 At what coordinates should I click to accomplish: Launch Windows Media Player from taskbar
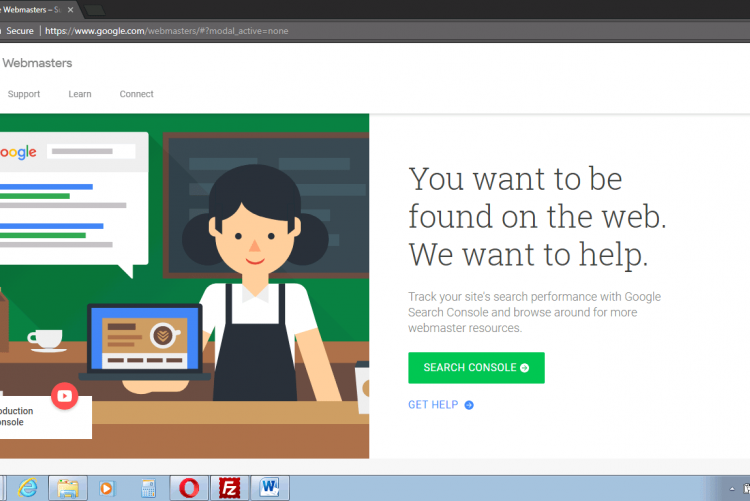(108, 488)
